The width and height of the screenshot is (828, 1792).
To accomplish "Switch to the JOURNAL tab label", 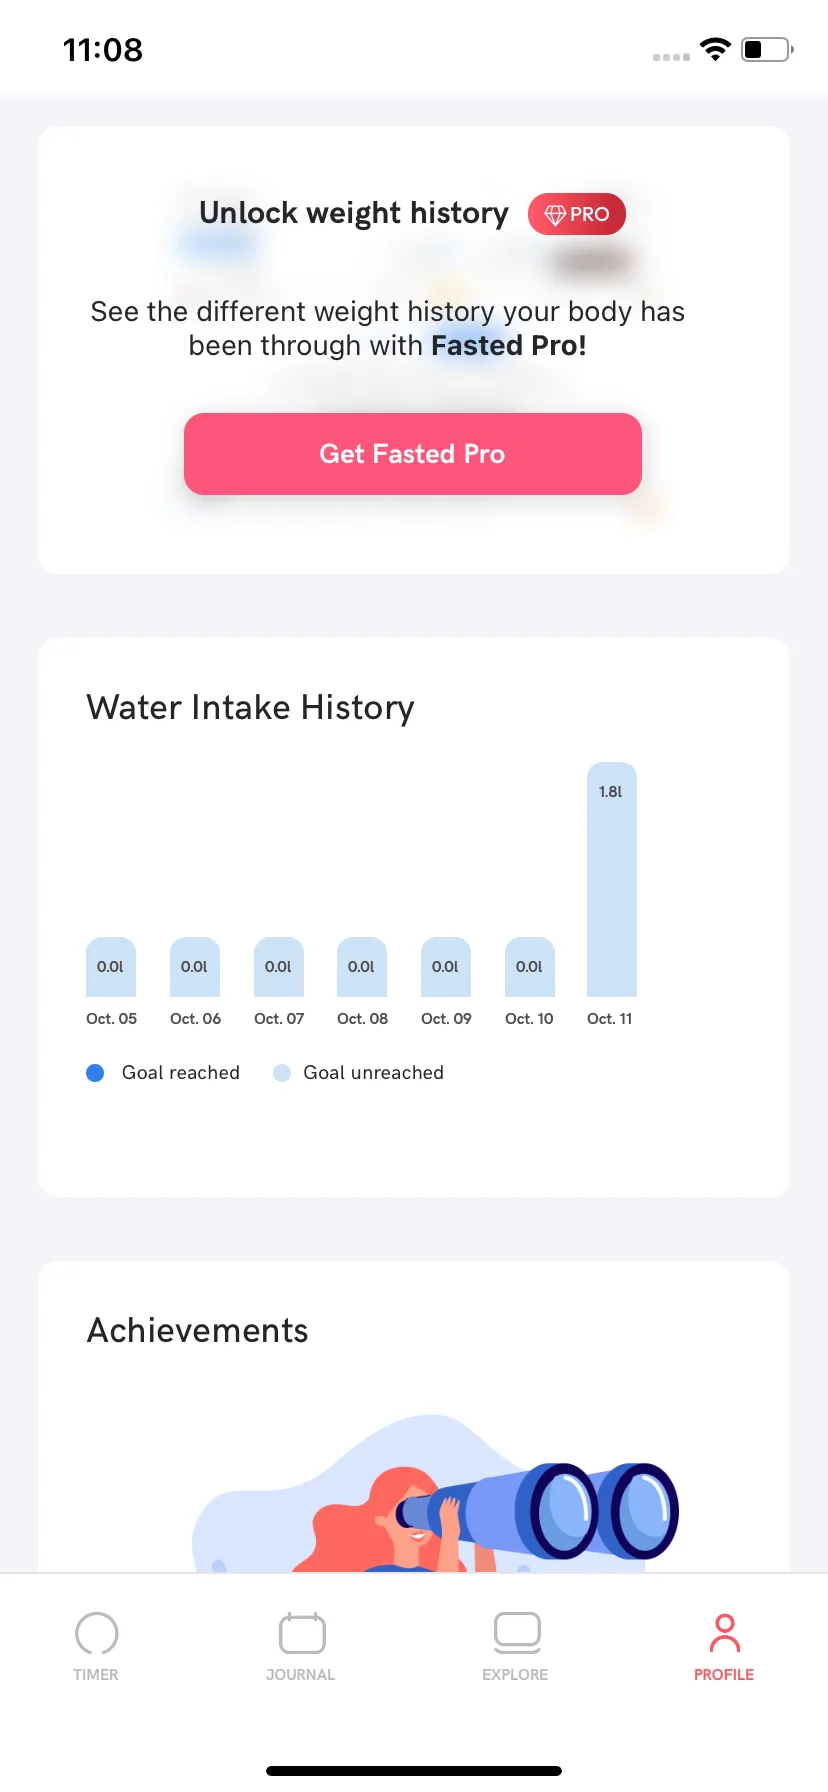I will [301, 1674].
